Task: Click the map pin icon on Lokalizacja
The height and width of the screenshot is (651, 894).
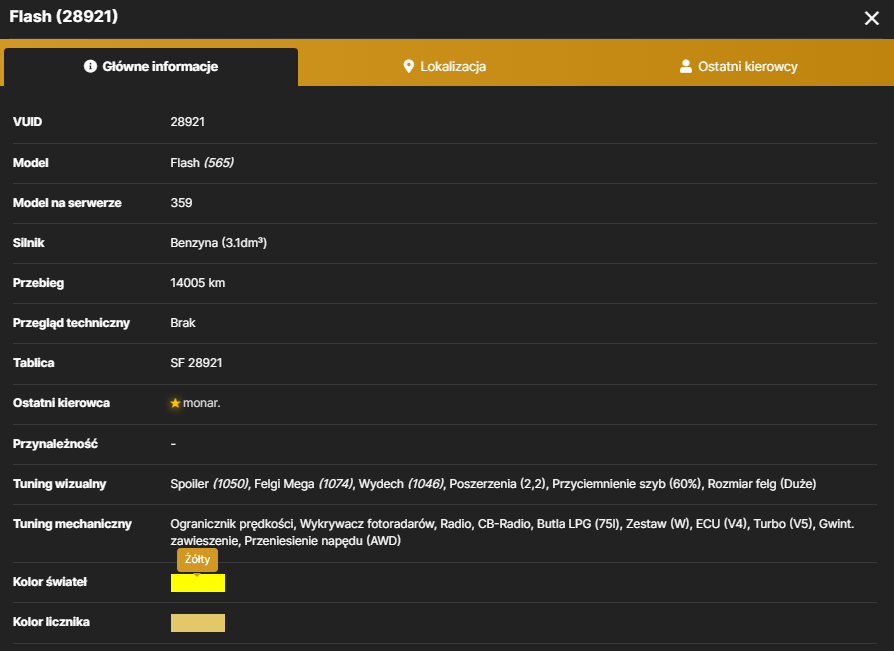Action: tap(408, 66)
